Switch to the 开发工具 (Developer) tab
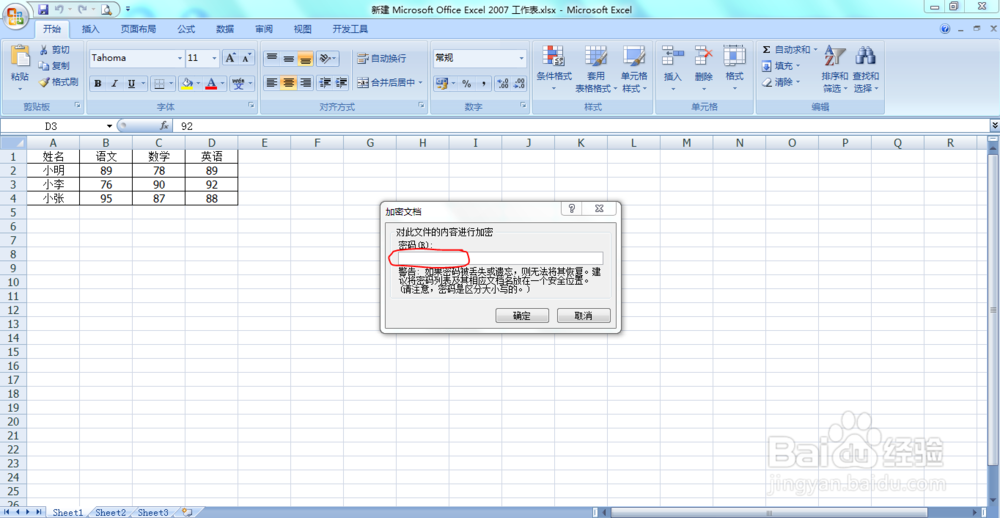 [350, 29]
